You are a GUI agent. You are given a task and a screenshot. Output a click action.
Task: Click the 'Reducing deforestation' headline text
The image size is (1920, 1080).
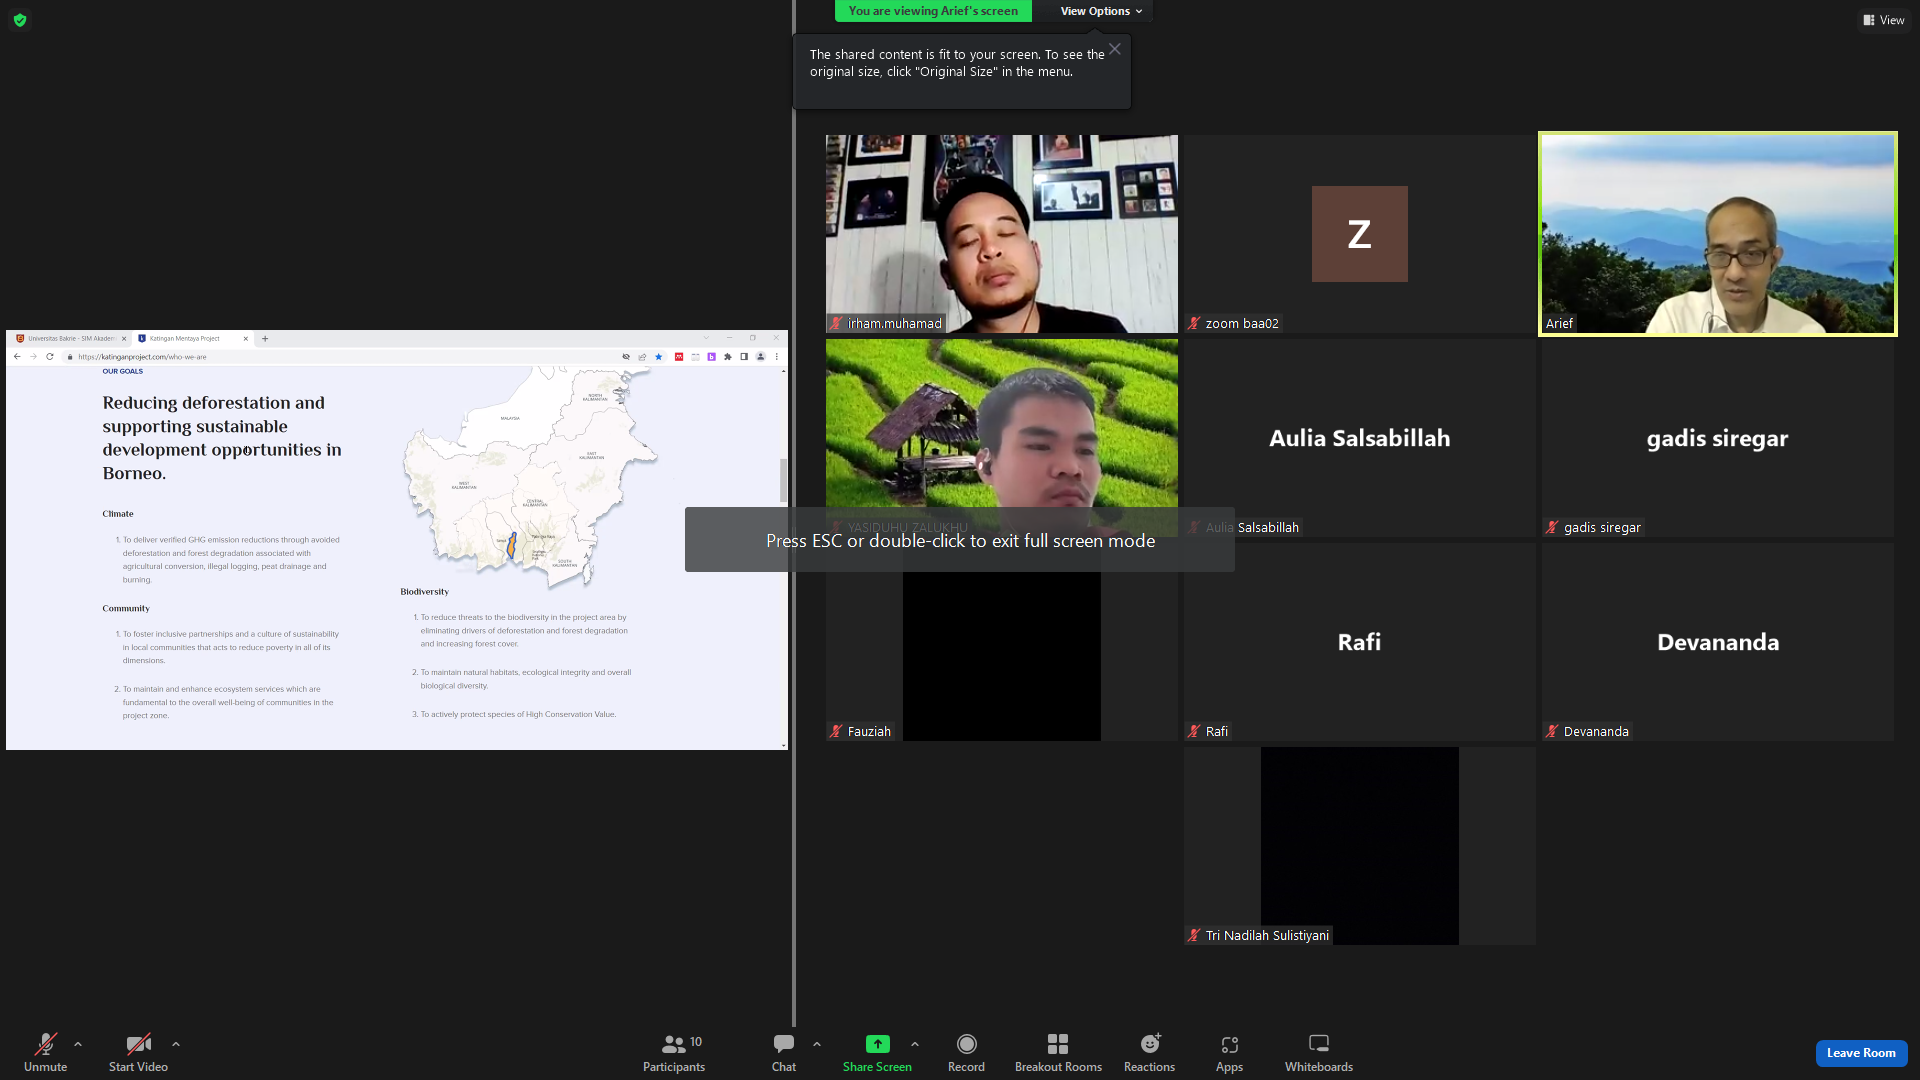(x=222, y=438)
